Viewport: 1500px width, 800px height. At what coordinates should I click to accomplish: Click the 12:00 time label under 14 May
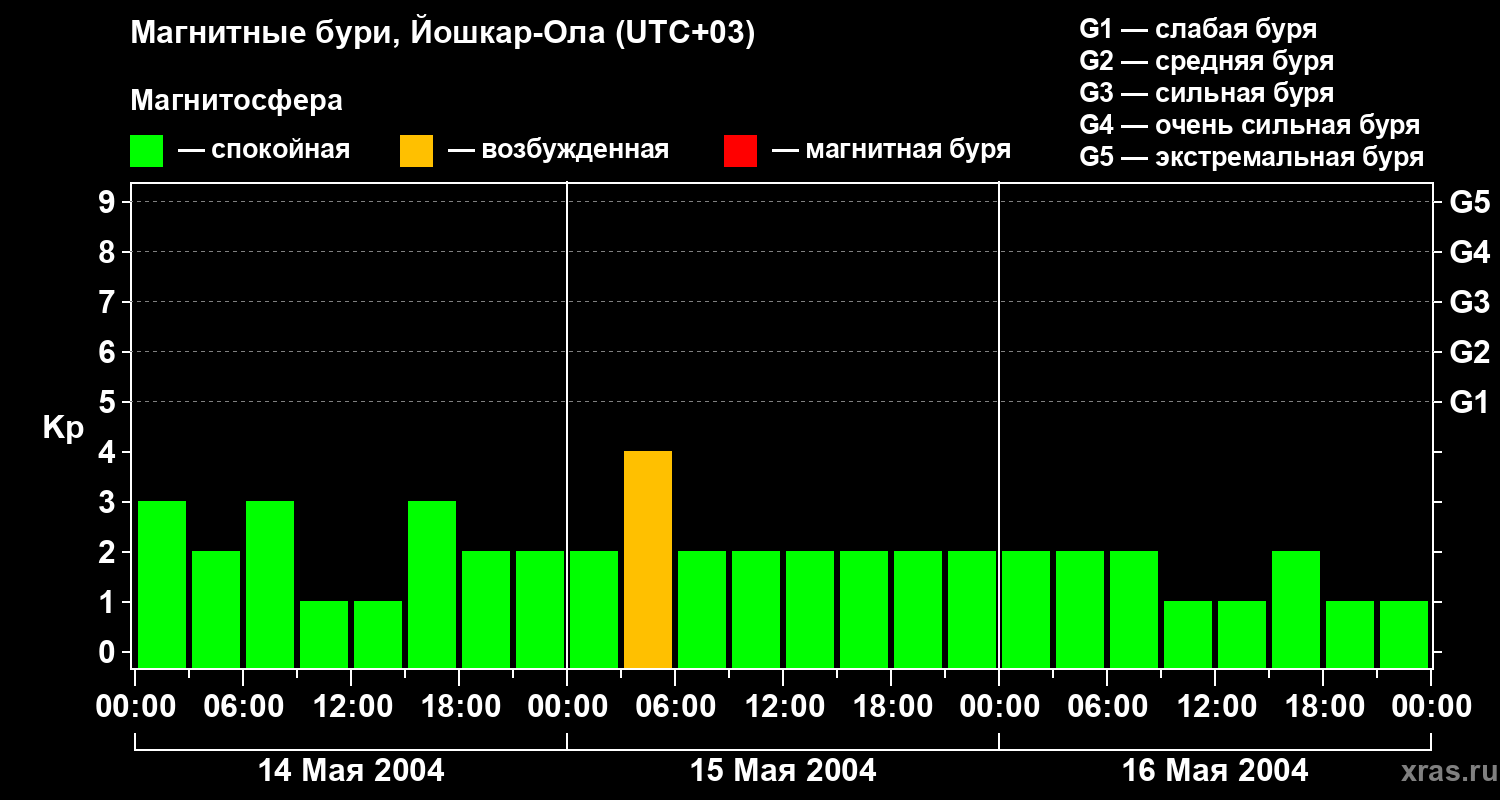(x=351, y=707)
